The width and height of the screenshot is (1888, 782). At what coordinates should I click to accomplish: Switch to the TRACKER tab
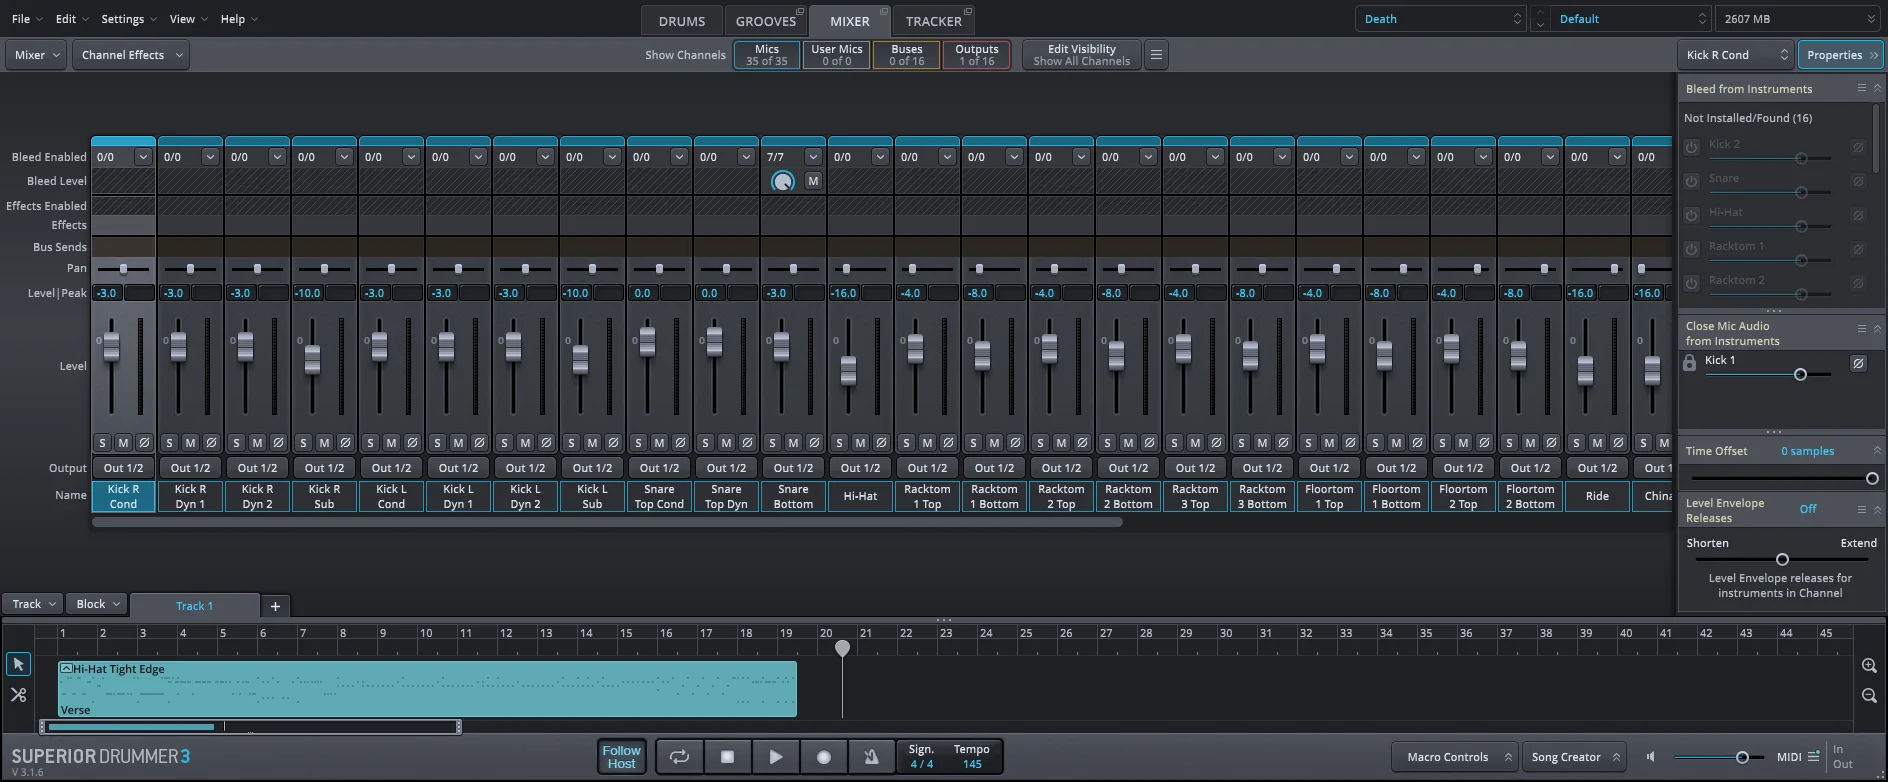coord(934,21)
